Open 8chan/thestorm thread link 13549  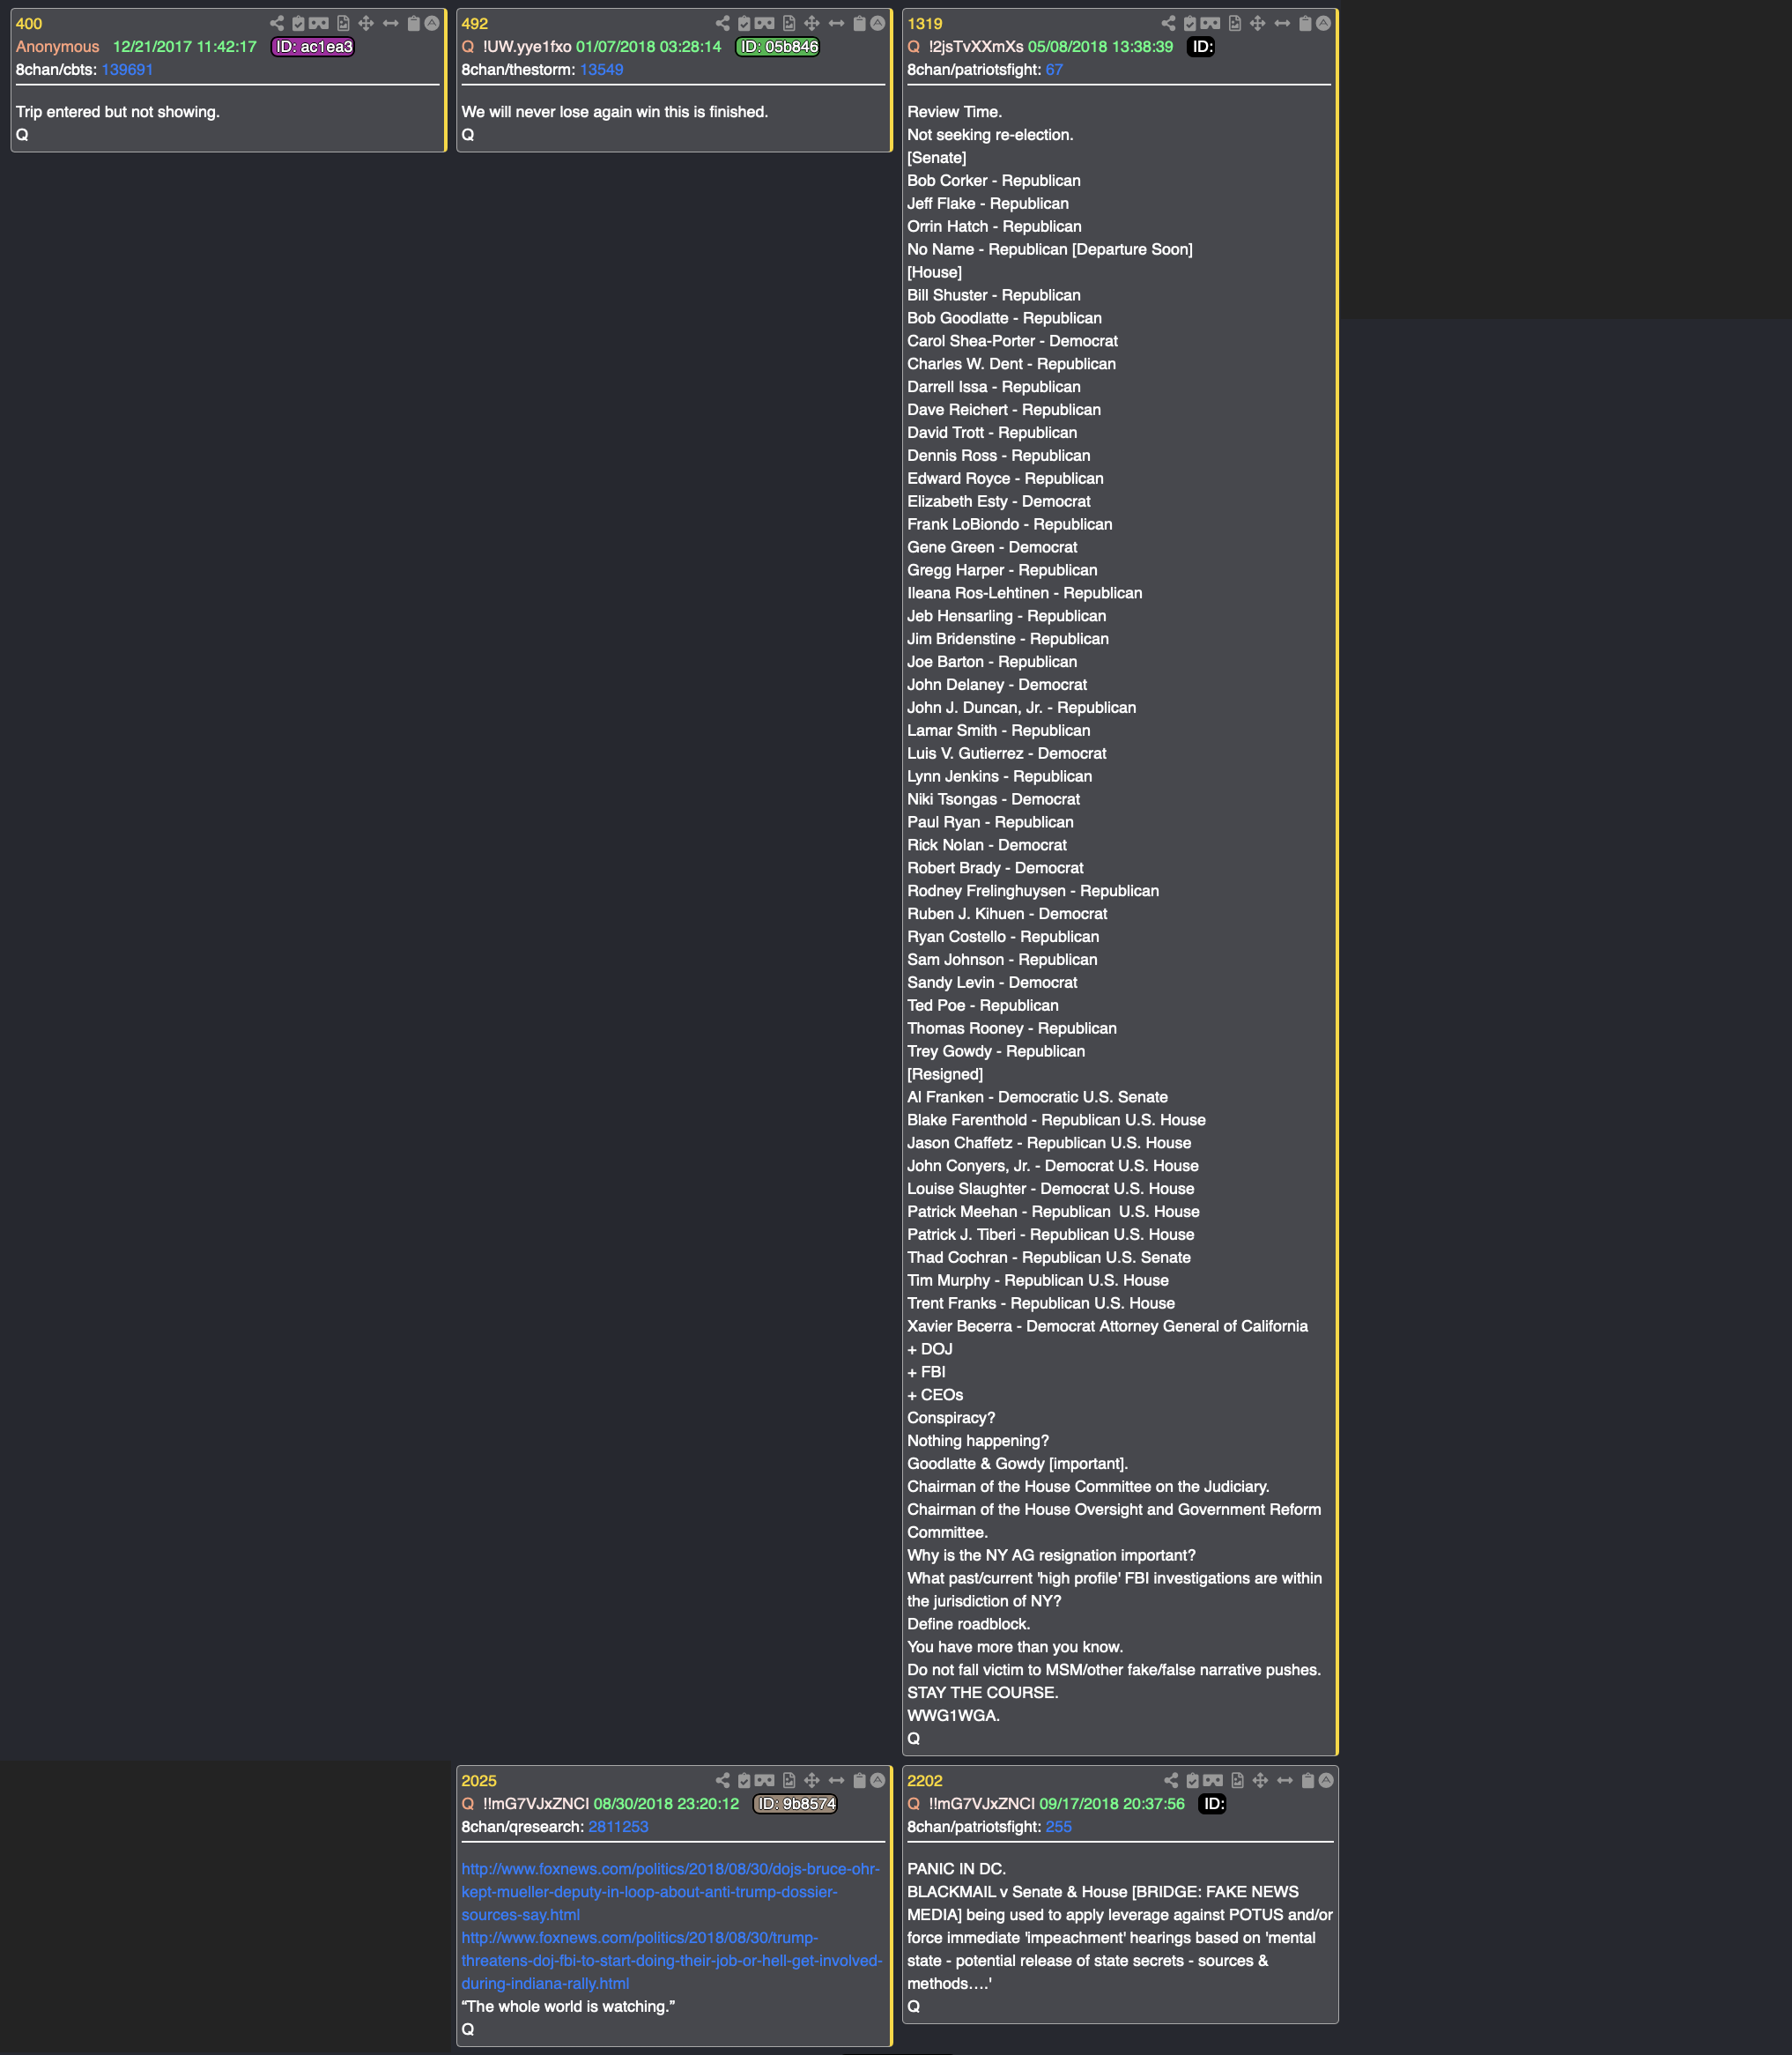pos(601,70)
